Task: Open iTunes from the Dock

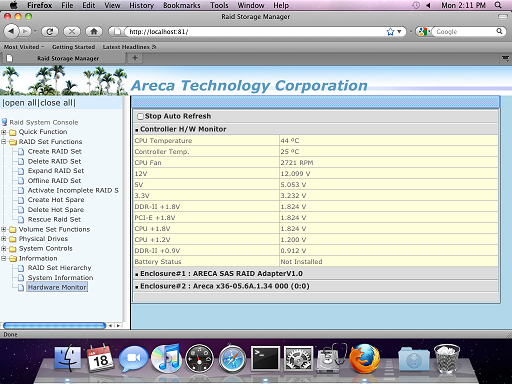Action: point(166,358)
